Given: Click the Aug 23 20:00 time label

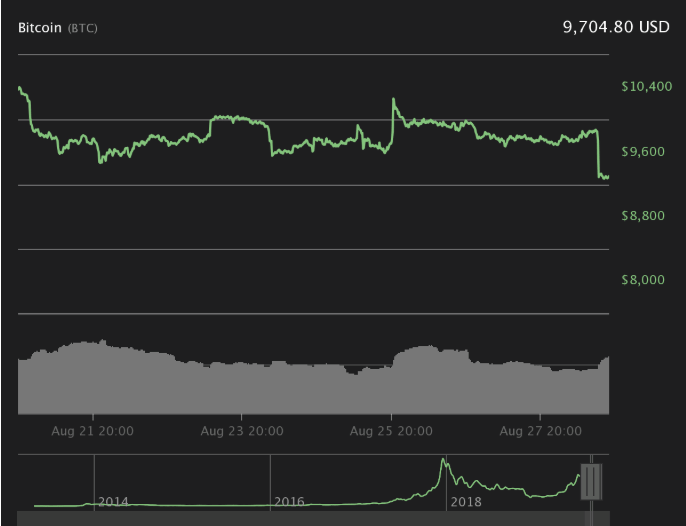Looking at the screenshot, I should tap(242, 431).
